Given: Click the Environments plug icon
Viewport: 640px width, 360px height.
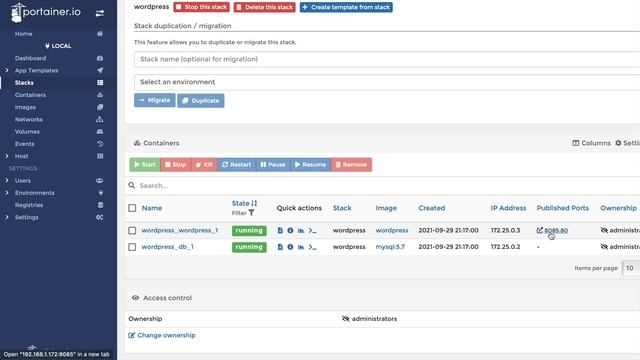Looking at the screenshot, I should click(100, 193).
